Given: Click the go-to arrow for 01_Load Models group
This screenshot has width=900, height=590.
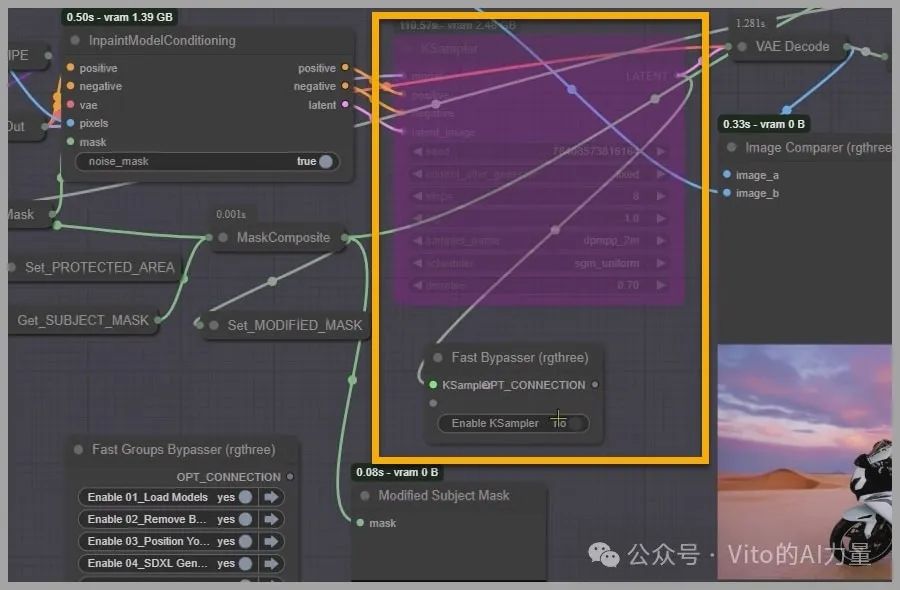Looking at the screenshot, I should click(x=271, y=497).
